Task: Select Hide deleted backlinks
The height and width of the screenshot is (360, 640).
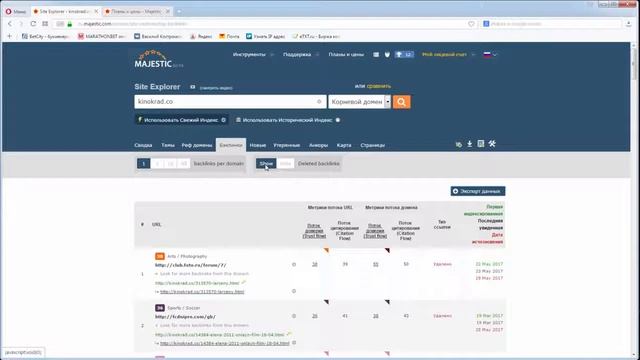Action: [285, 164]
